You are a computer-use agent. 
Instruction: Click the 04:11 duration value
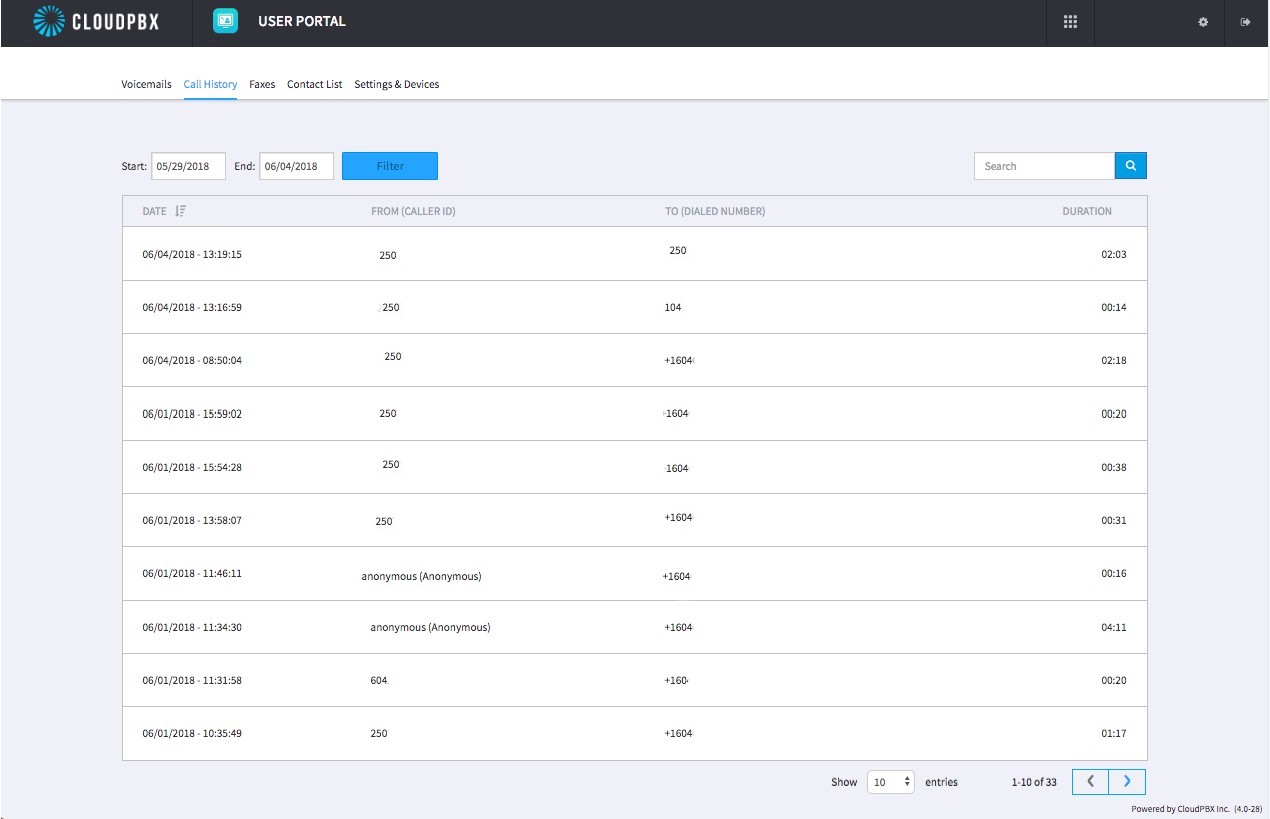pyautogui.click(x=1114, y=627)
